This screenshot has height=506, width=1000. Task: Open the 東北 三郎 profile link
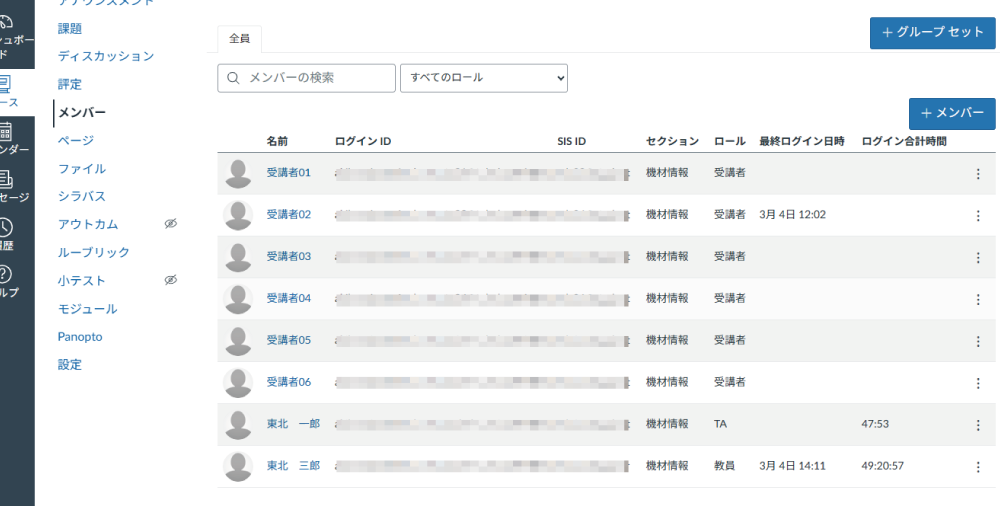pos(293,466)
